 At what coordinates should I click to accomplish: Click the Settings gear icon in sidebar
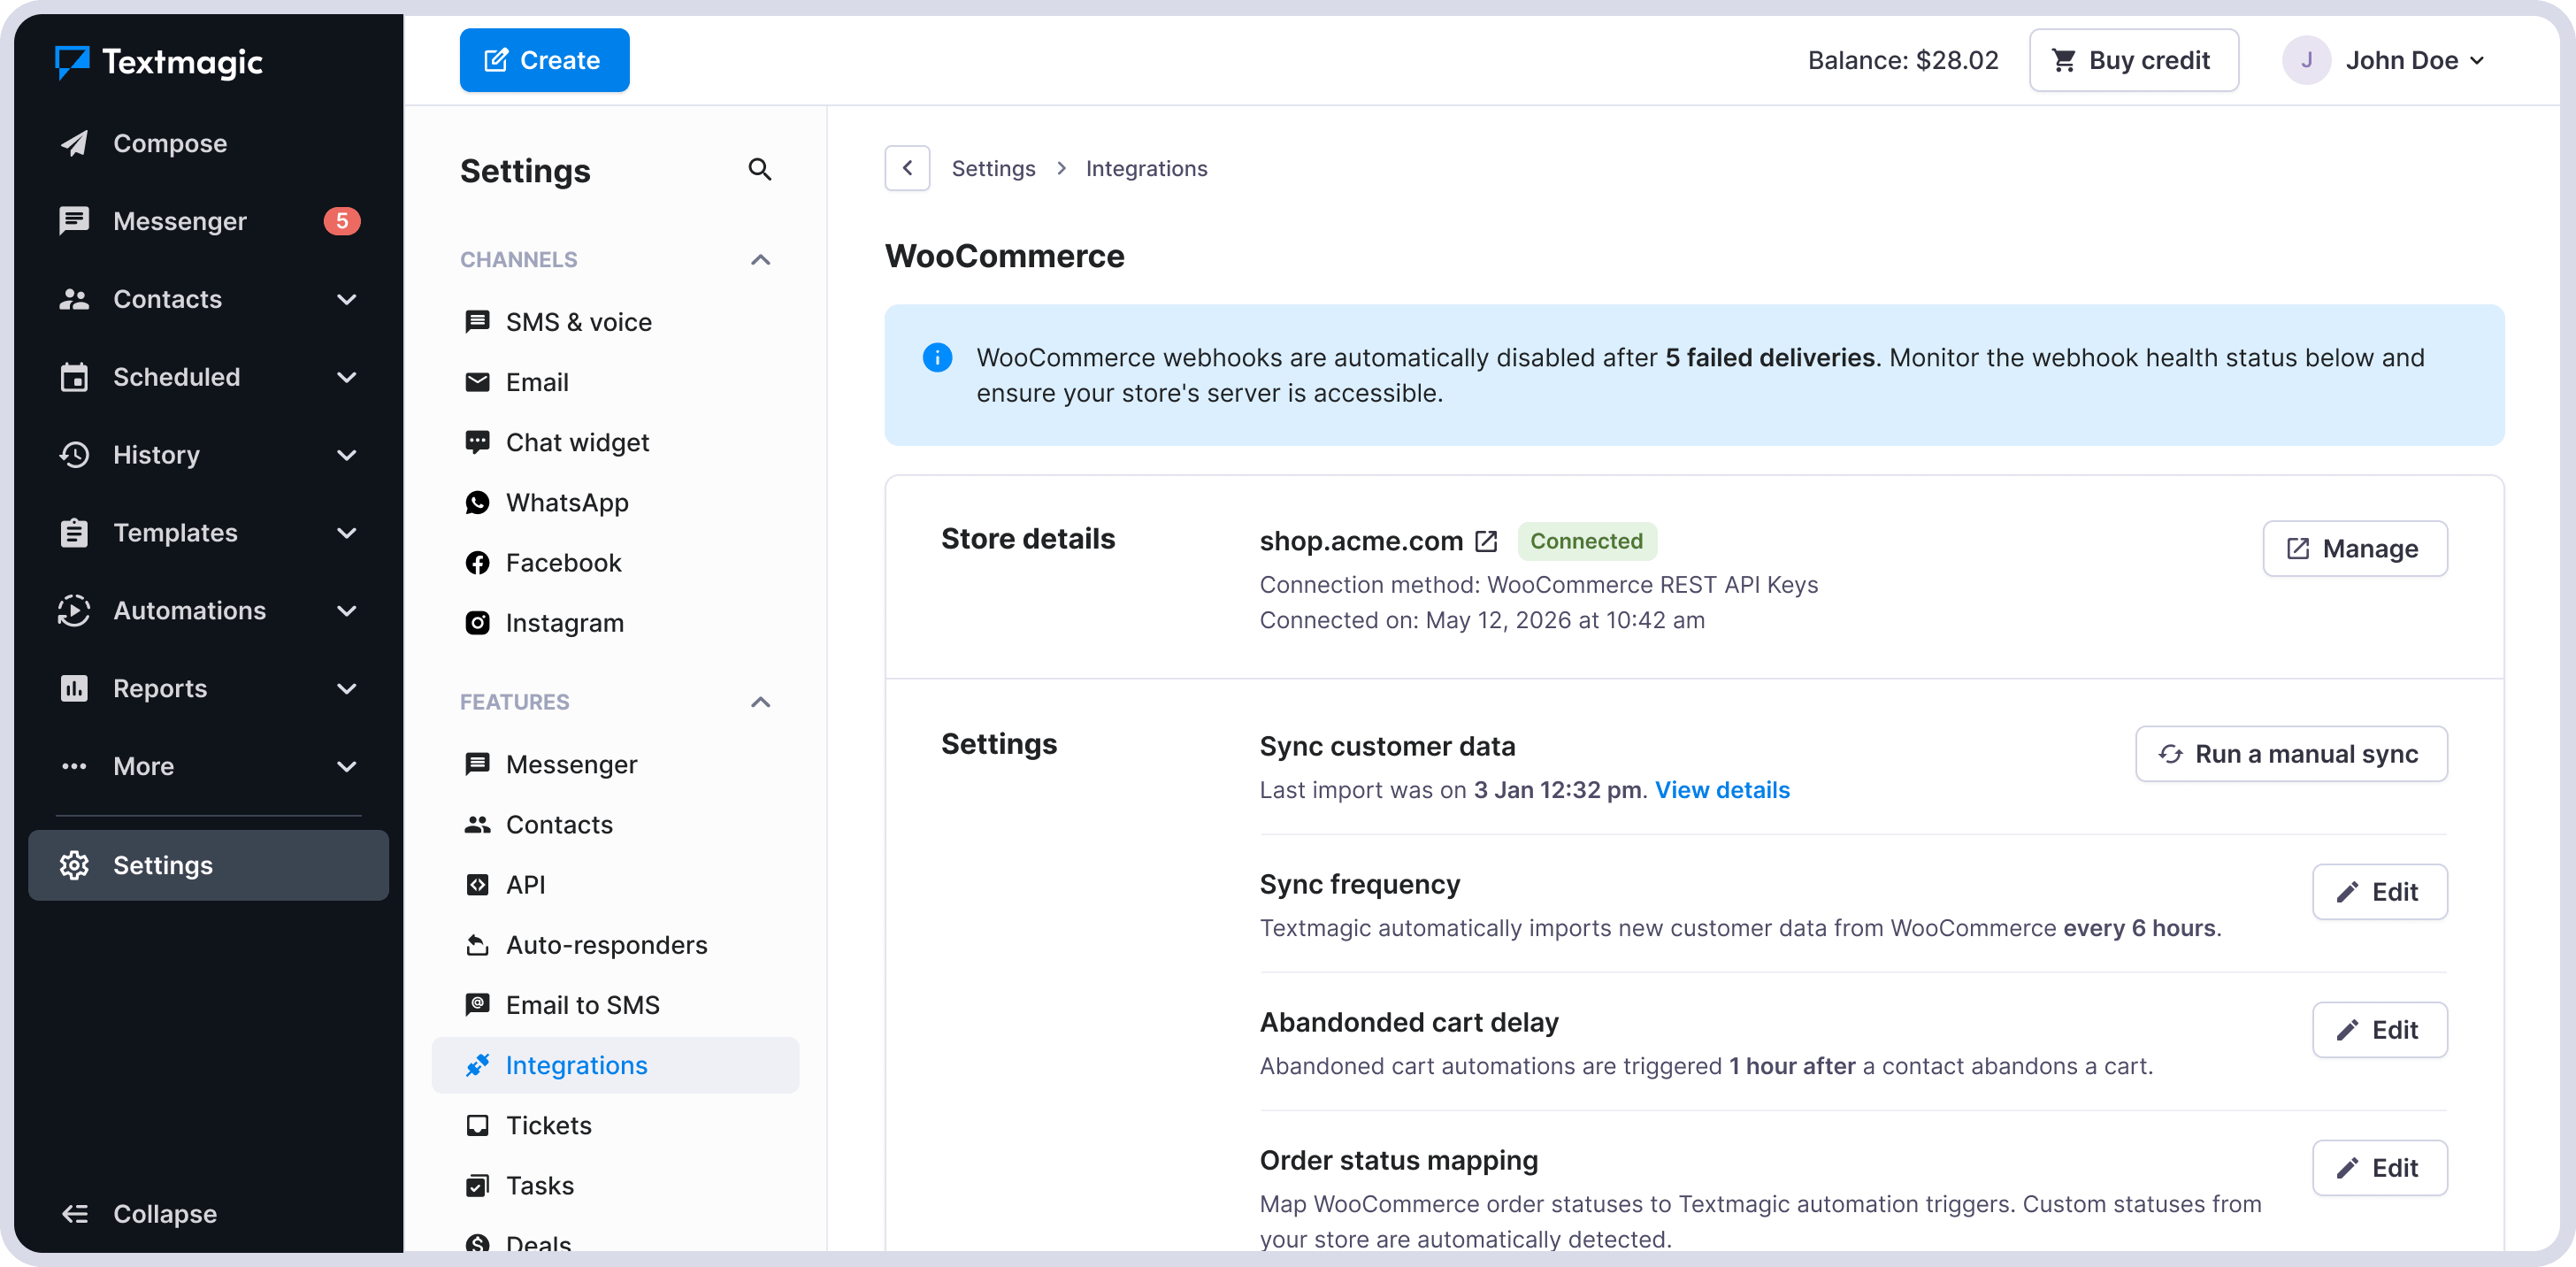[x=75, y=865]
